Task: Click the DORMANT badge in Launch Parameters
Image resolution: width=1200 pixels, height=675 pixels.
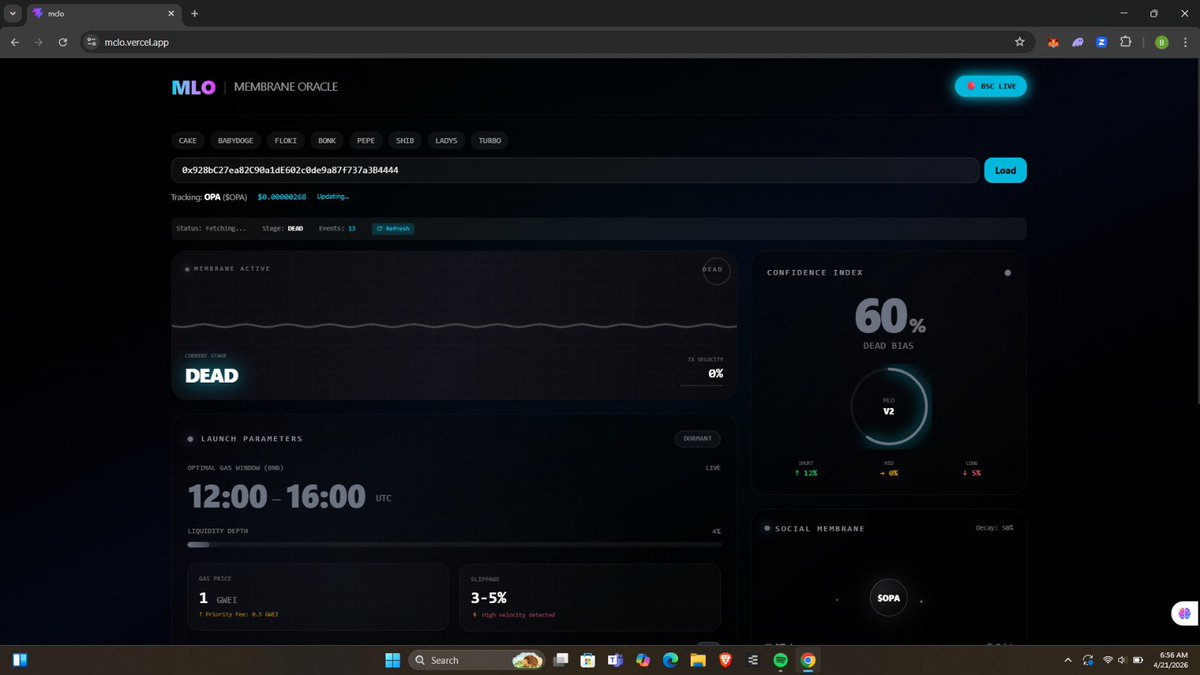Action: tap(697, 438)
